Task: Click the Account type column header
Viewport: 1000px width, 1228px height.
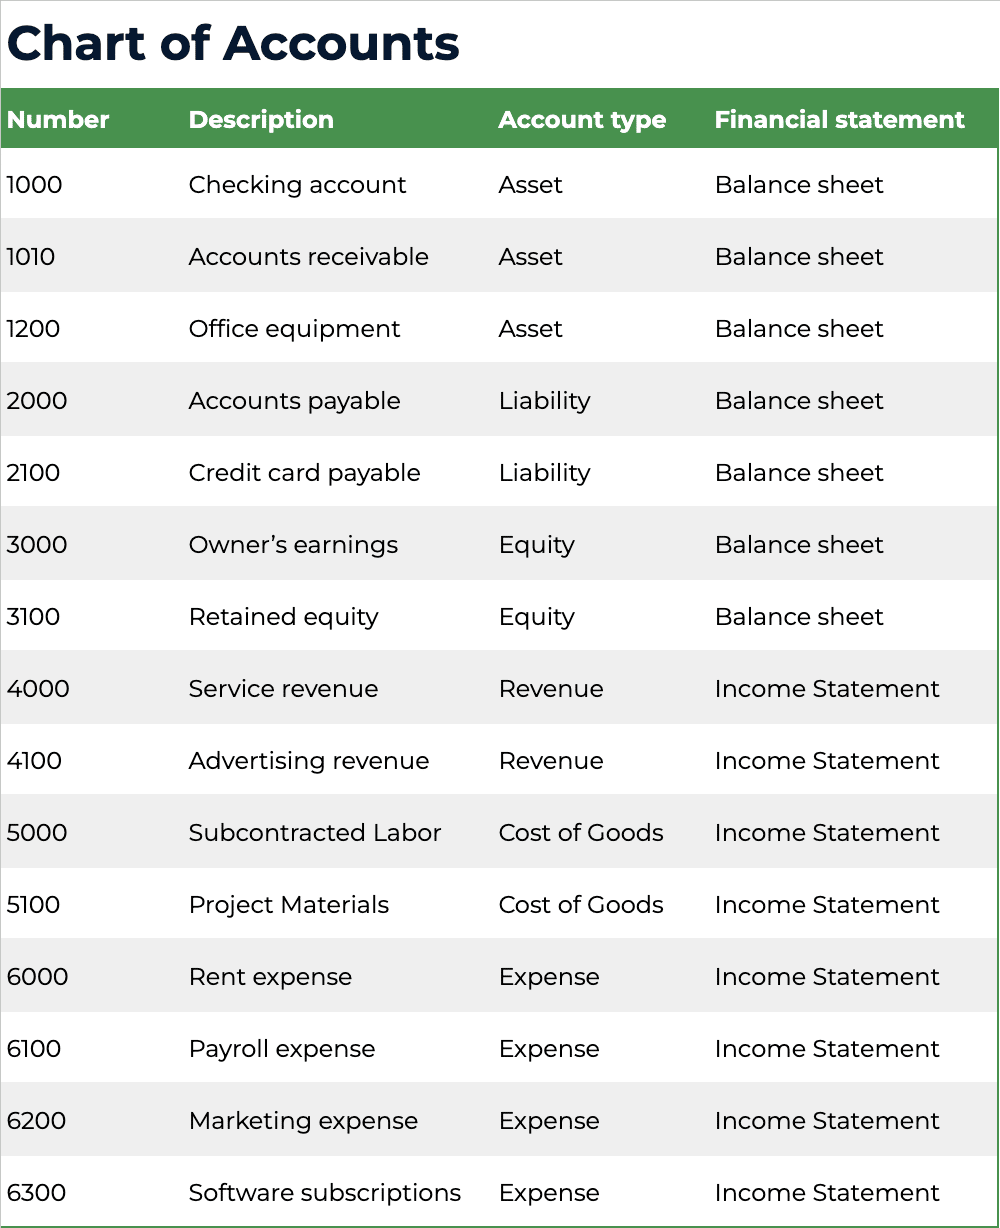Action: (x=582, y=120)
